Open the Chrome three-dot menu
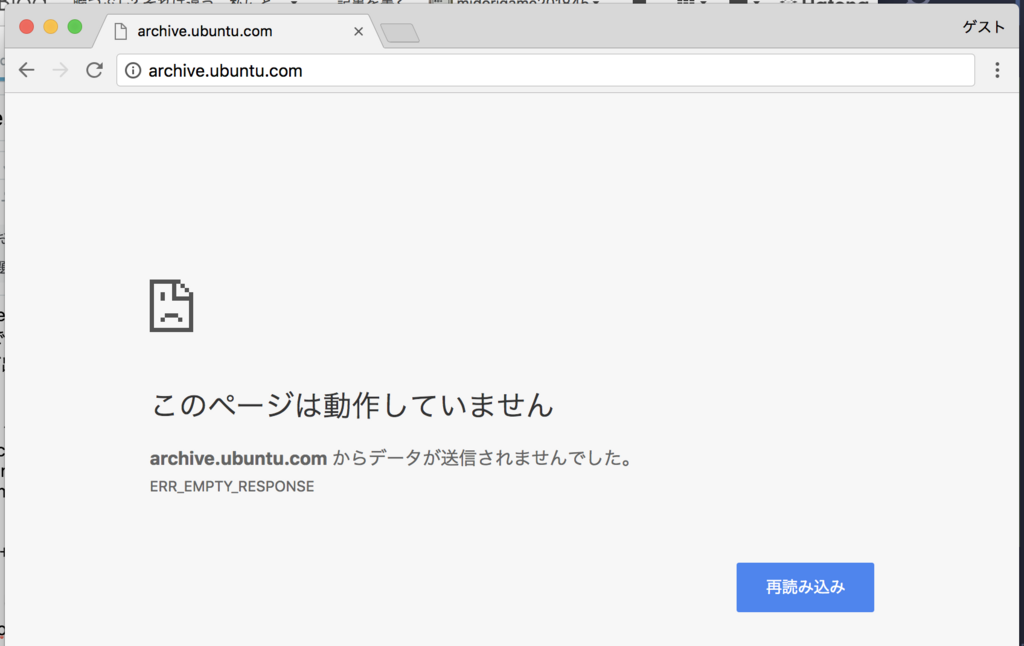The height and width of the screenshot is (646, 1024). [997, 70]
